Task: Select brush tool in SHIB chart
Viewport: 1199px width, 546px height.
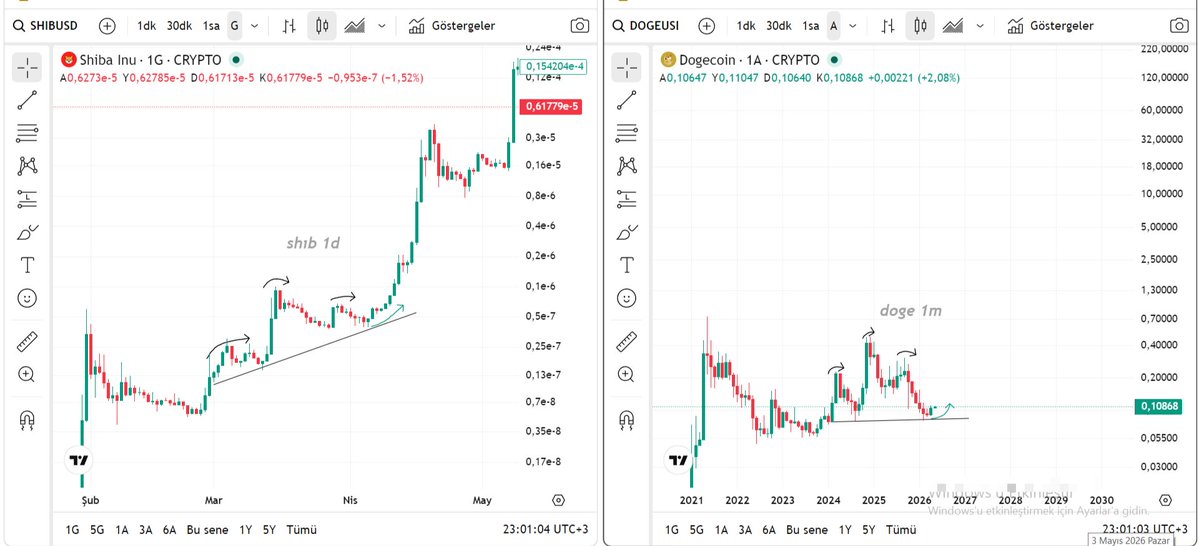Action: [28, 232]
